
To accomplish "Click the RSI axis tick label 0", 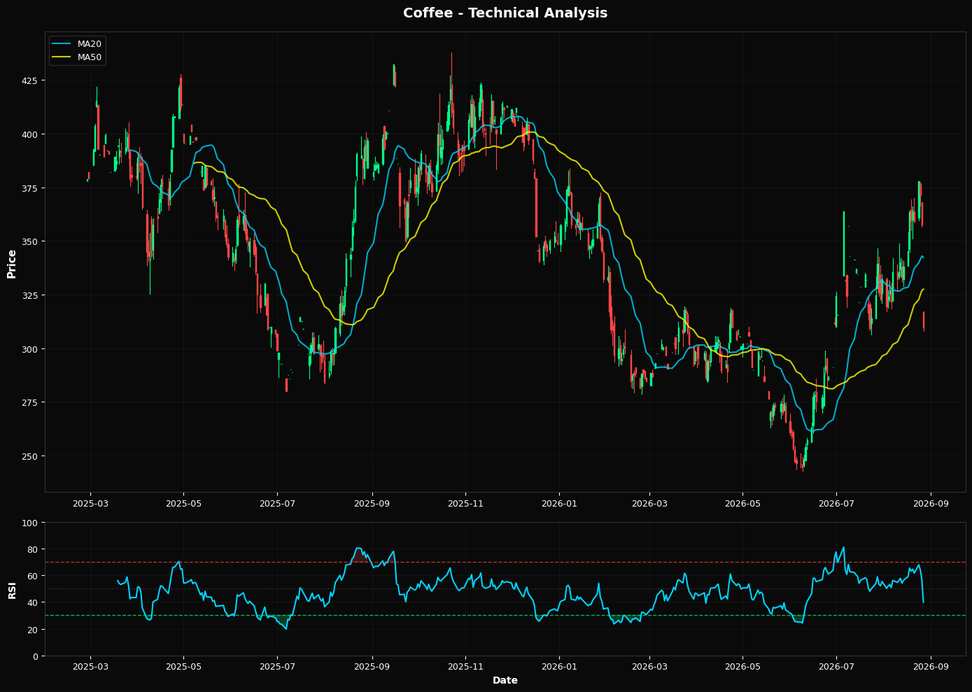I will tap(35, 656).
